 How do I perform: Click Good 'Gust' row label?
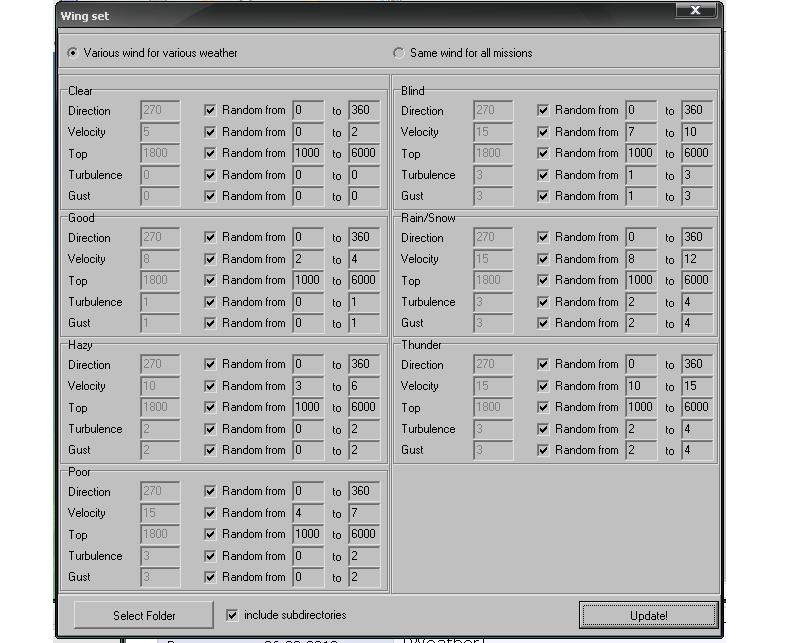click(79, 323)
